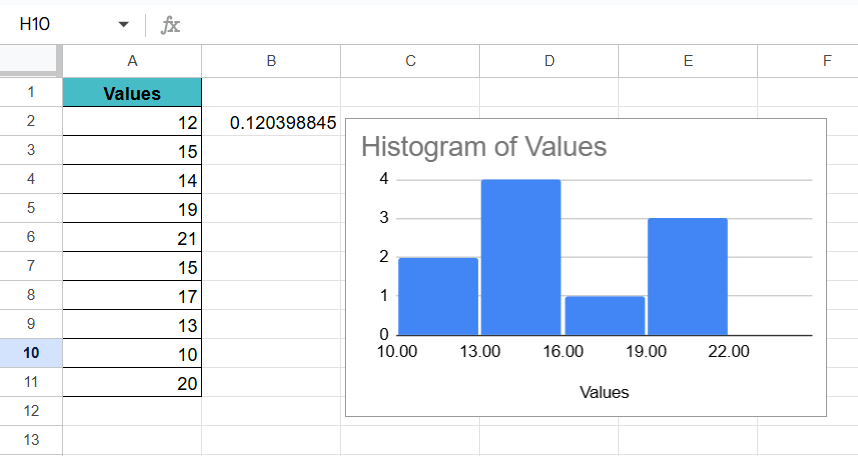The image size is (858, 456).
Task: Select row 2 header
Action: pyautogui.click(x=31, y=121)
